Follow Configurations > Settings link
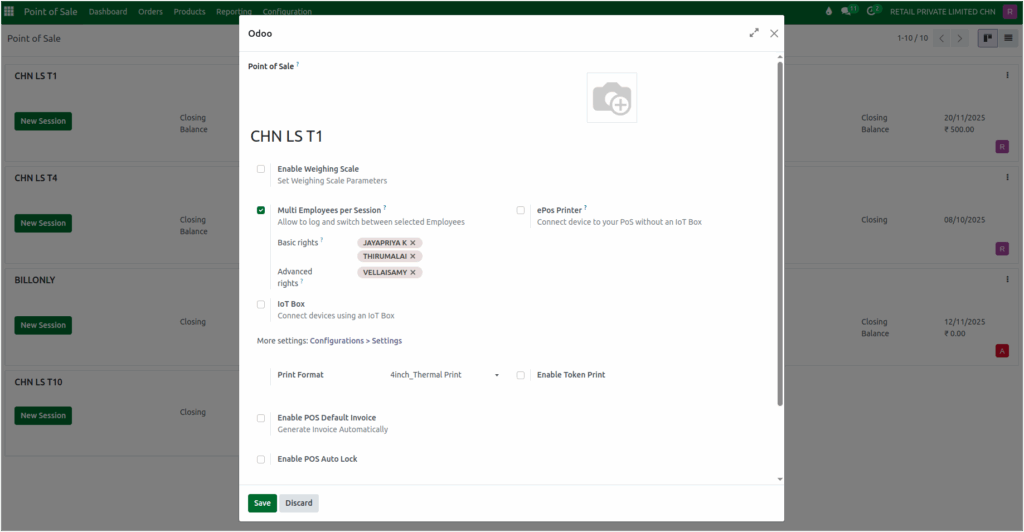 (356, 341)
